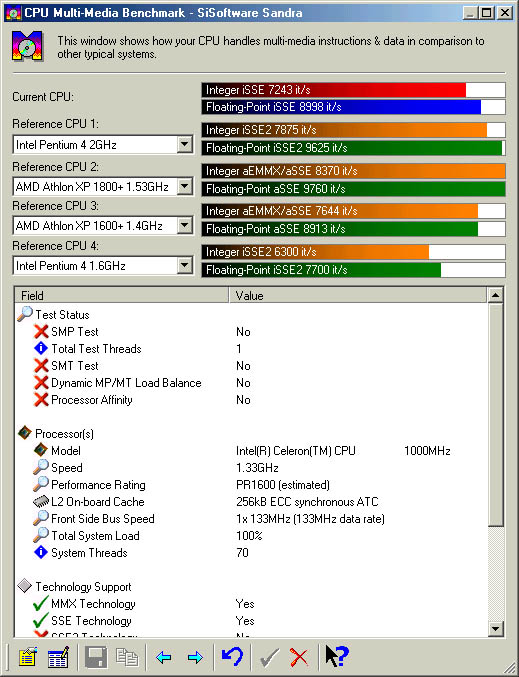Click the Integer iSSE 7243 it/s red bar
Viewport: 519px width, 677px height.
353,90
